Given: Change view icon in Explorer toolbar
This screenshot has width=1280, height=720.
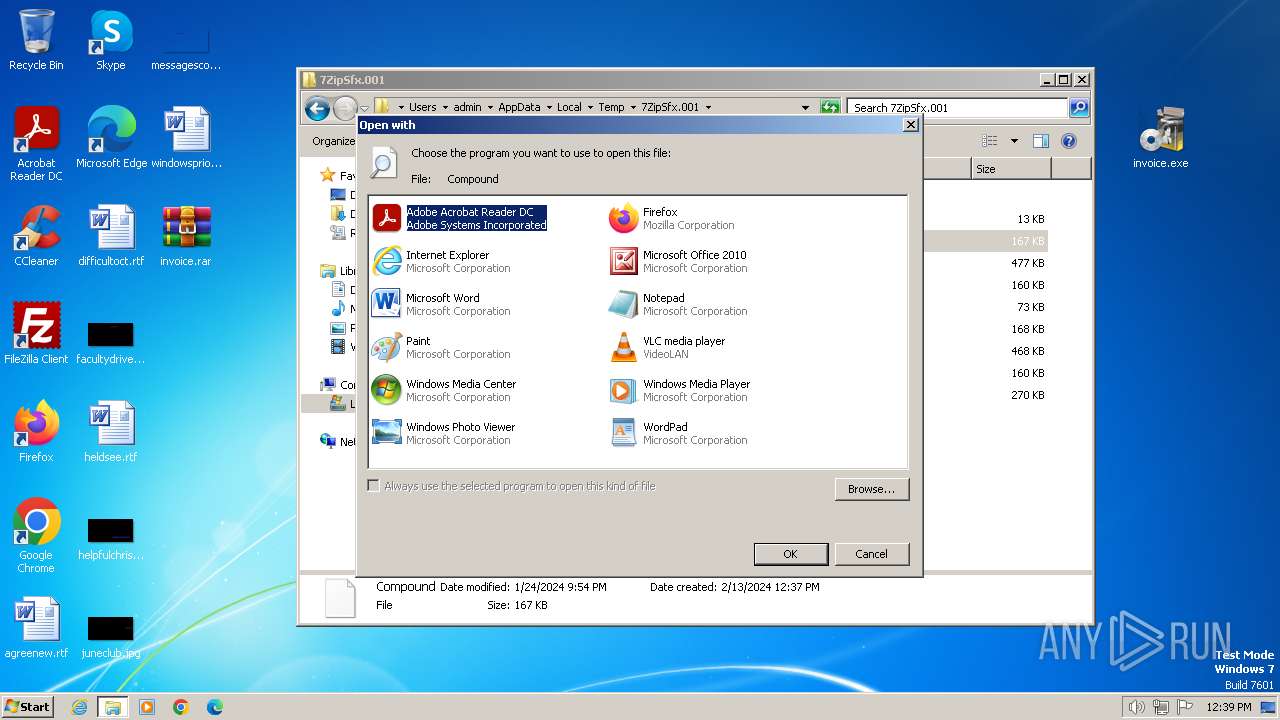Looking at the screenshot, I should [990, 141].
